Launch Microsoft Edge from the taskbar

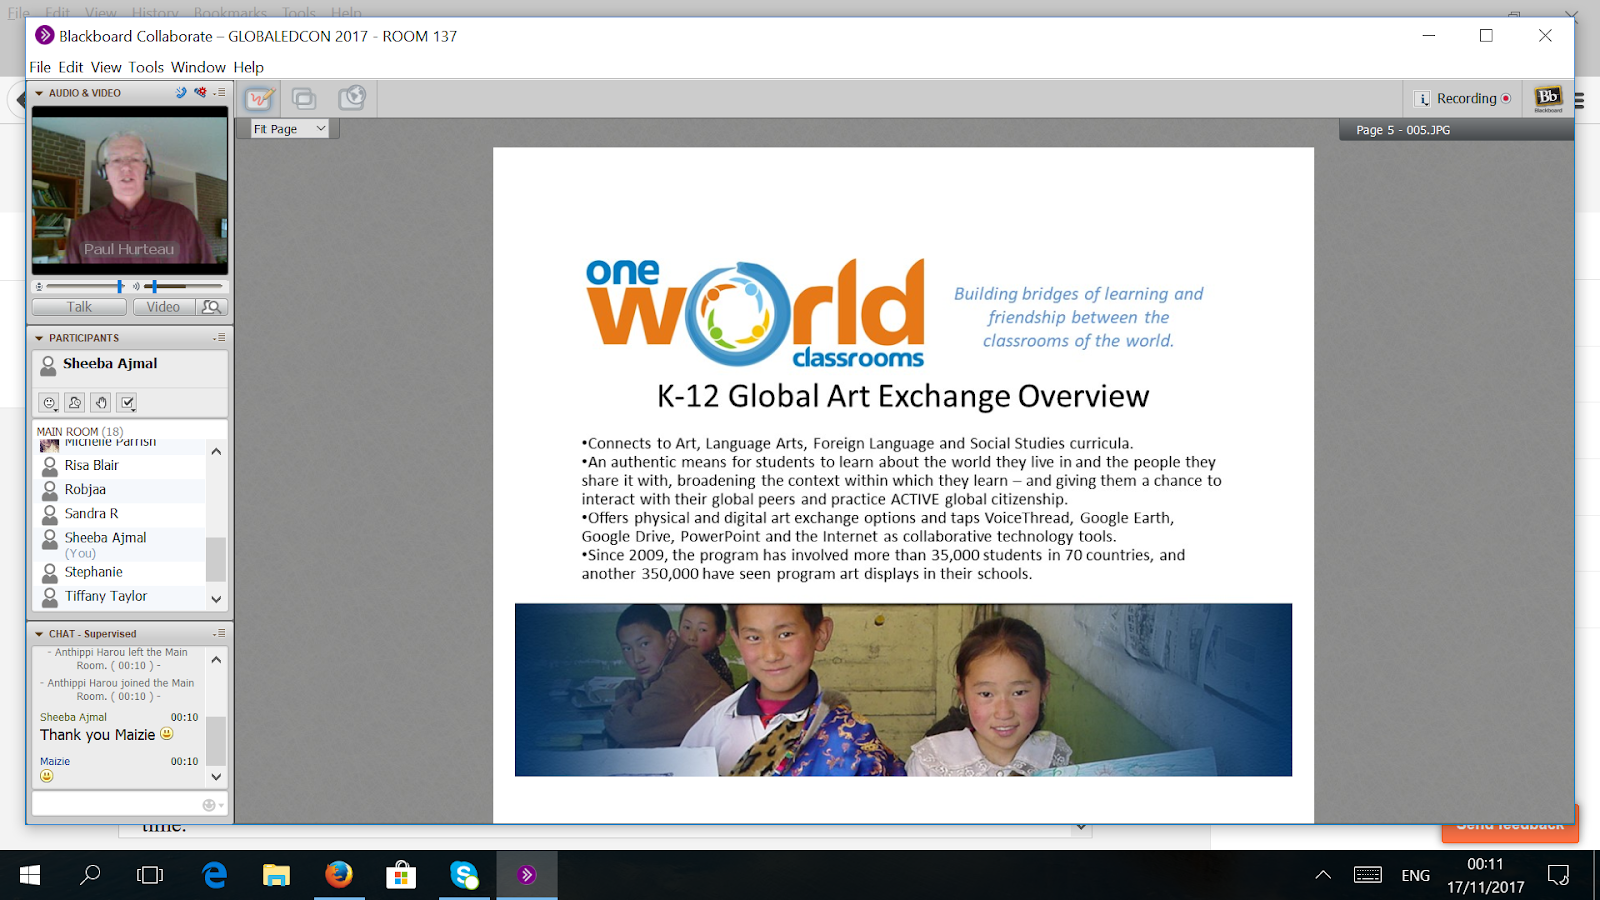click(214, 875)
